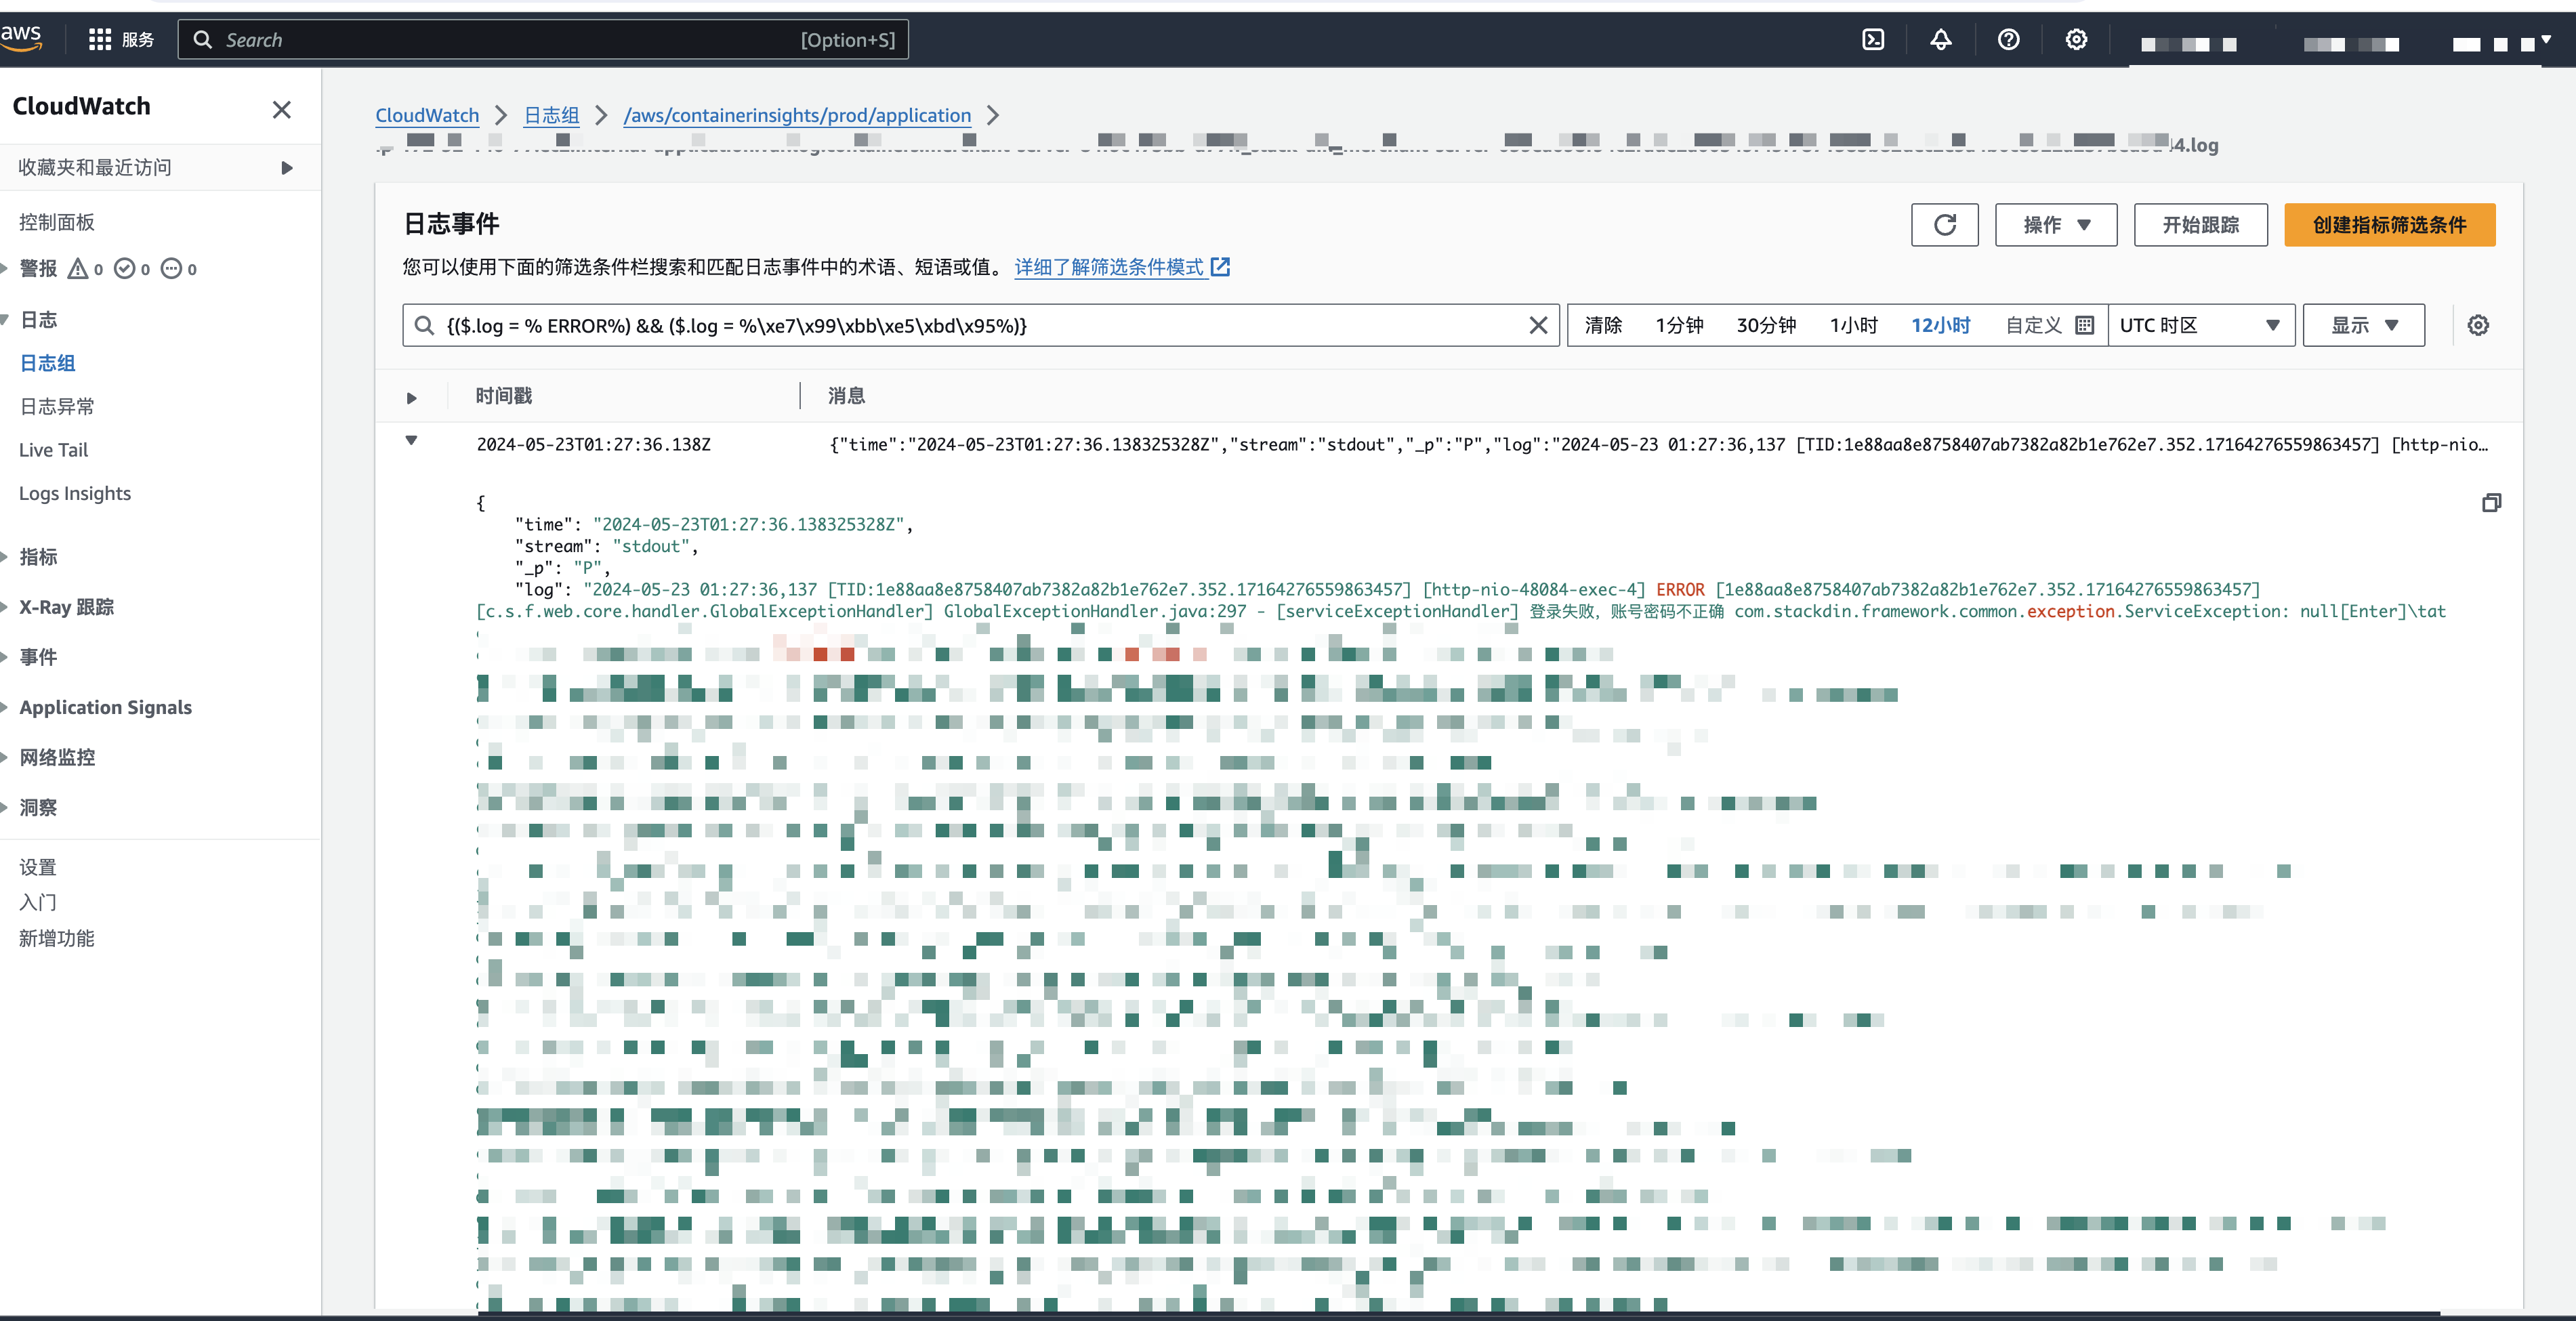
Task: Open 日志组 in sidebar
Action: pyautogui.click(x=47, y=363)
